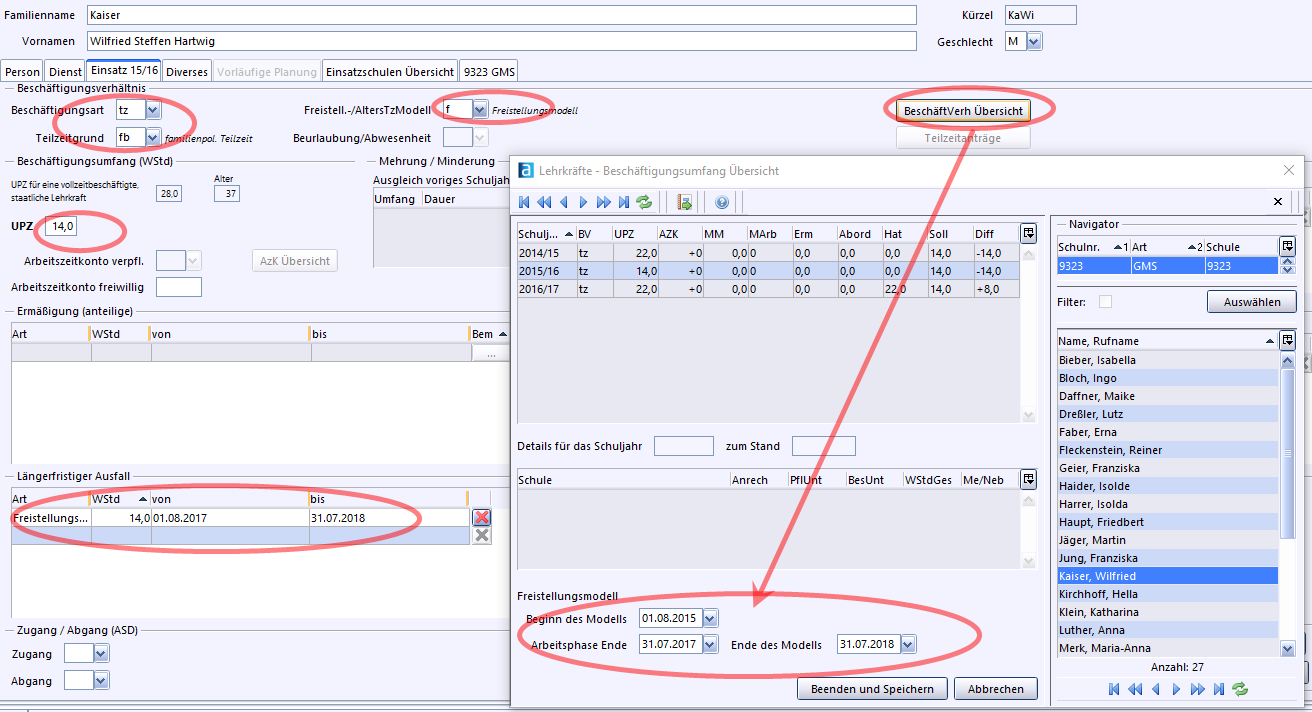The width and height of the screenshot is (1312, 712).
Task: Select Luther, Anna in teacher list
Action: pos(1167,630)
